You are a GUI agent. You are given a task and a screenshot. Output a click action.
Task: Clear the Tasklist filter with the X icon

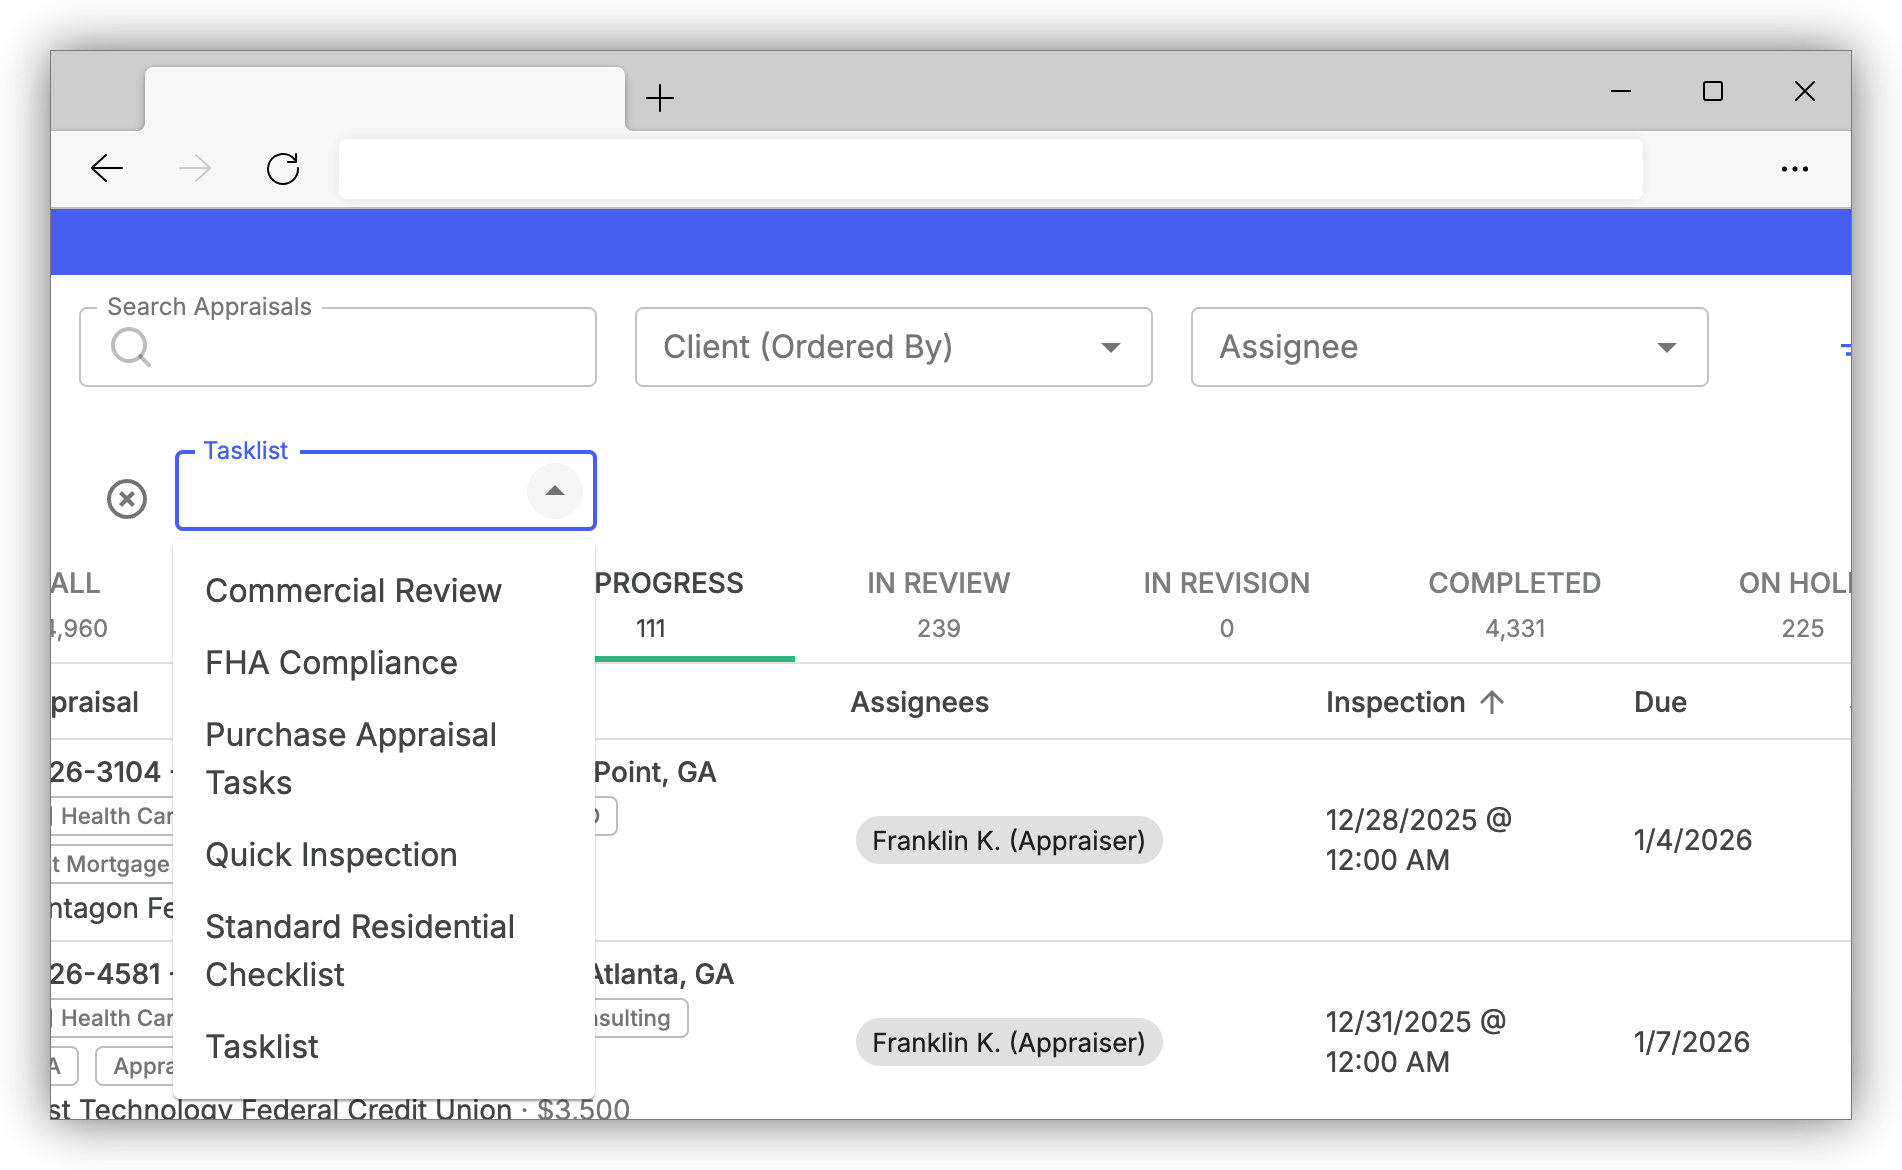click(x=127, y=498)
